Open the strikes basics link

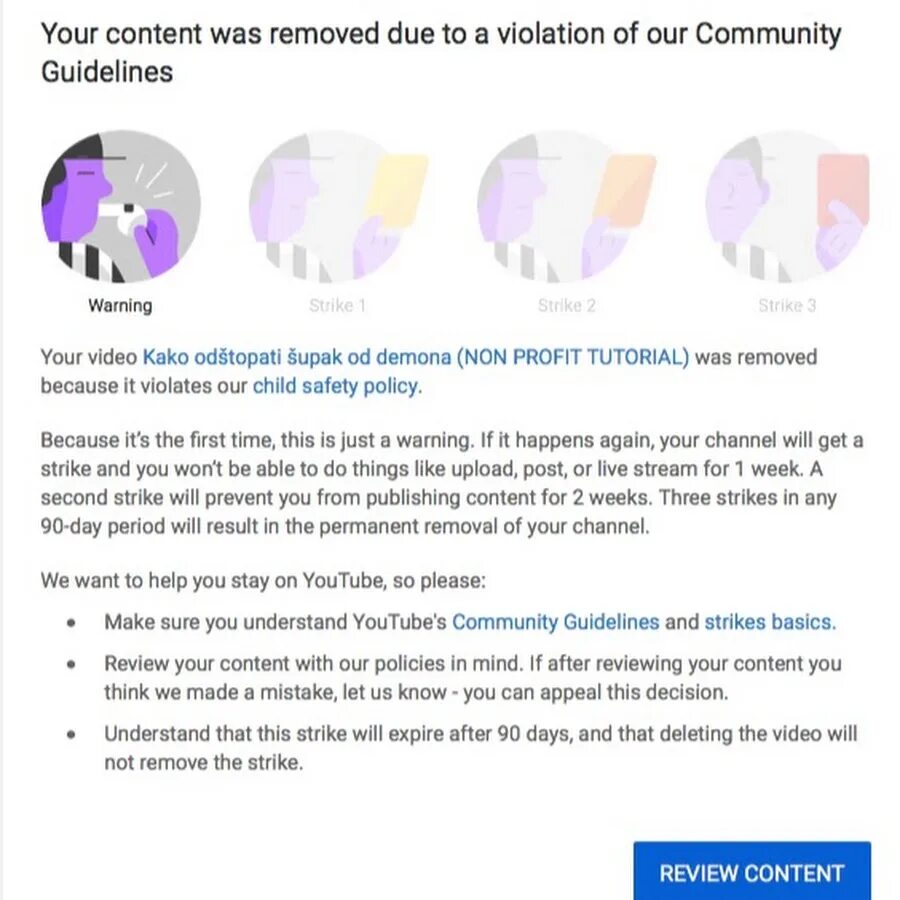click(x=770, y=622)
